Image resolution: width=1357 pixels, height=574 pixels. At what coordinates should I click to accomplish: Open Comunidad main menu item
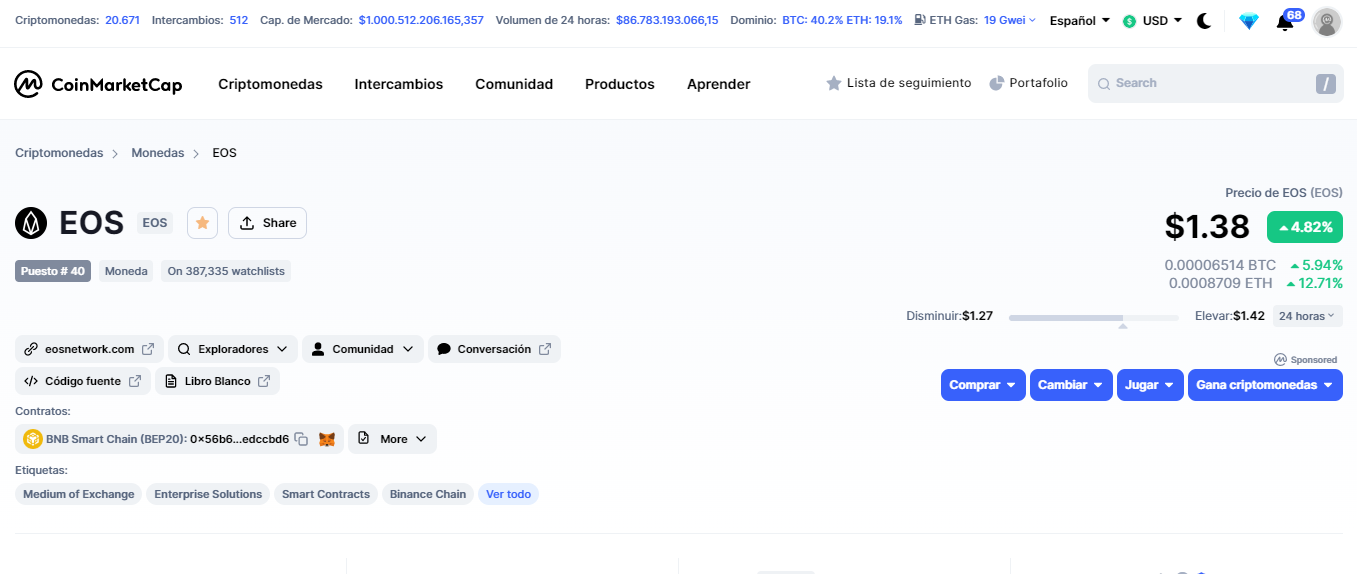[514, 84]
